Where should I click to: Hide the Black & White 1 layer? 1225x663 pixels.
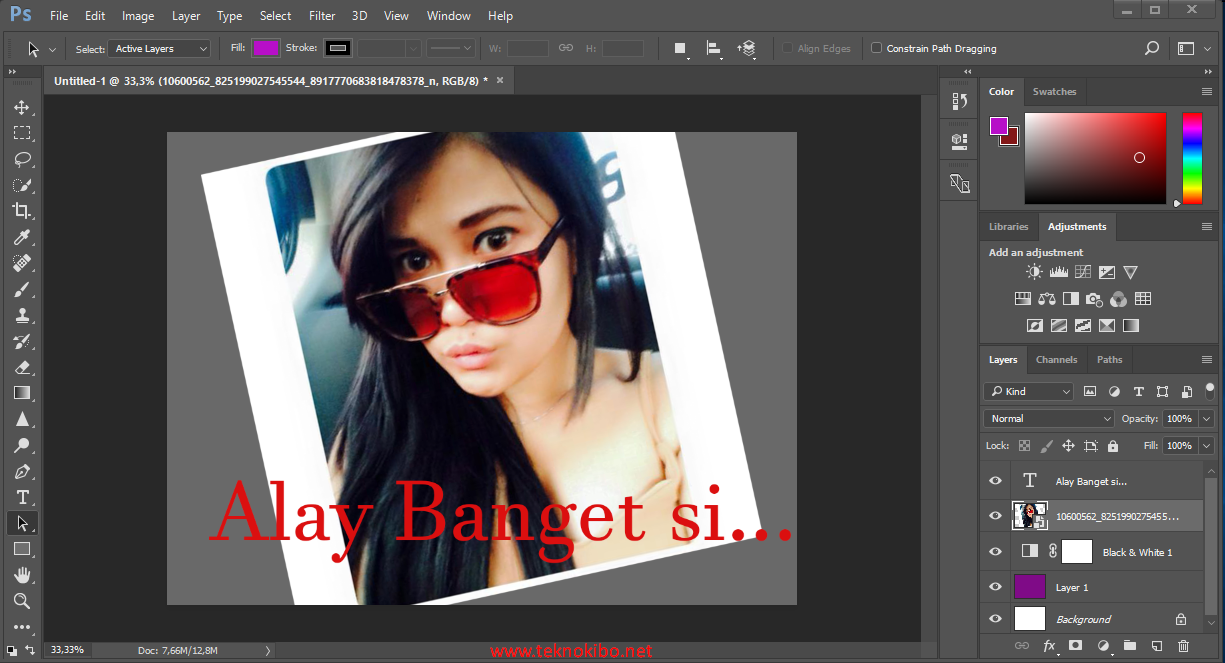[x=995, y=551]
